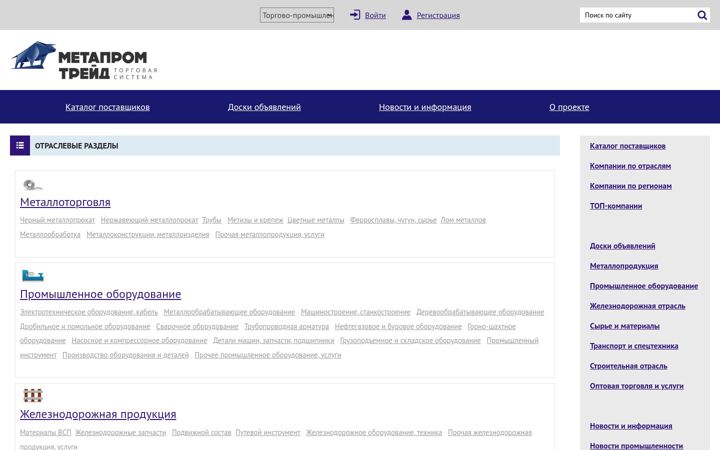Open sidebar Железнодорожная отрасль link
Screen dimensions: 720x450
(x=637, y=306)
